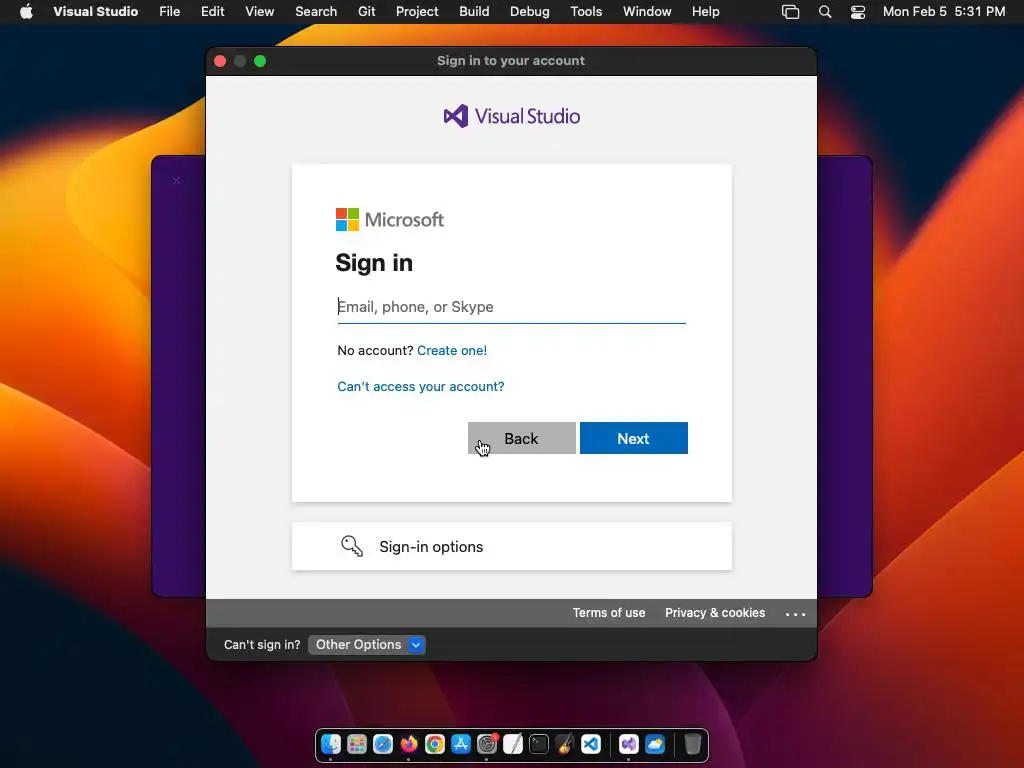Open System Settings from the Dock

(487, 744)
